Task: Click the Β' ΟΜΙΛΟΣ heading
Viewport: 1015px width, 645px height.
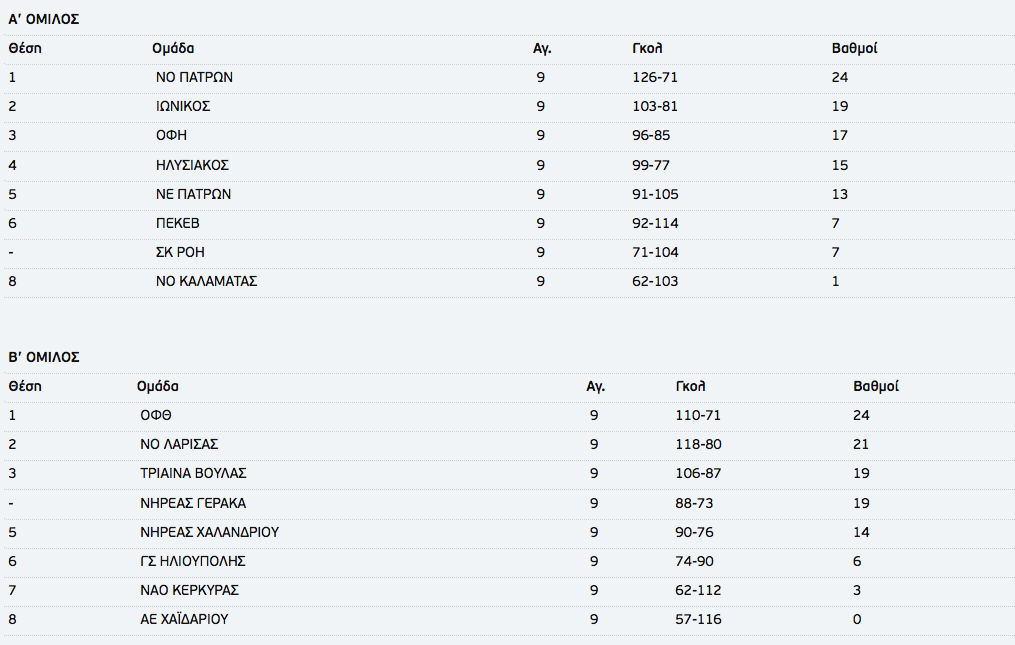Action: point(43,357)
